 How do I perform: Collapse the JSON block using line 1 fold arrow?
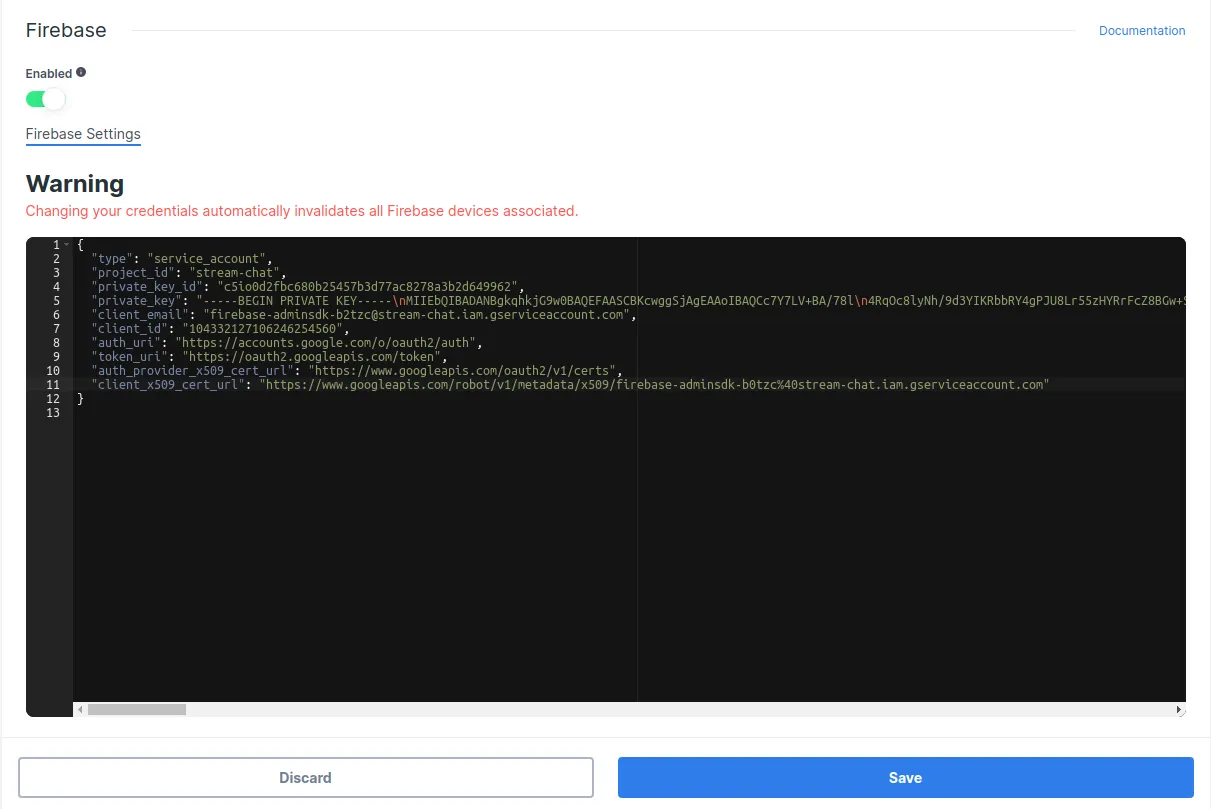64,244
